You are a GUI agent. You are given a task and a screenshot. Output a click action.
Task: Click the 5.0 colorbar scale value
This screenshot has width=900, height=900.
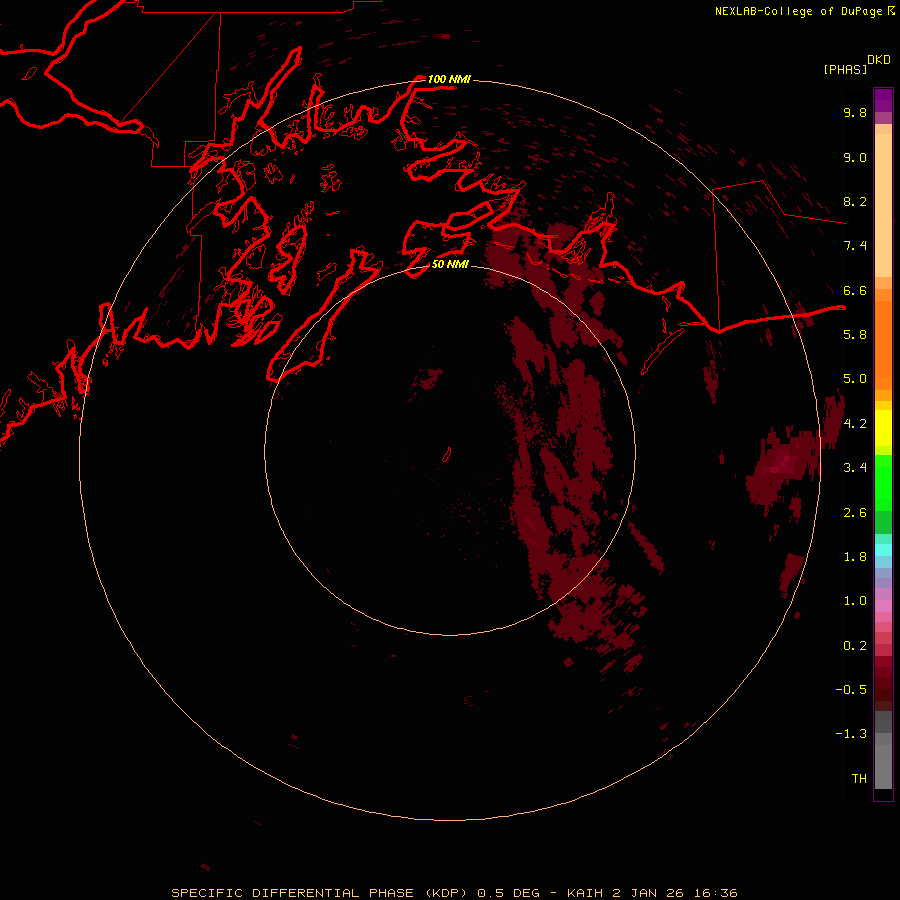[x=855, y=379]
